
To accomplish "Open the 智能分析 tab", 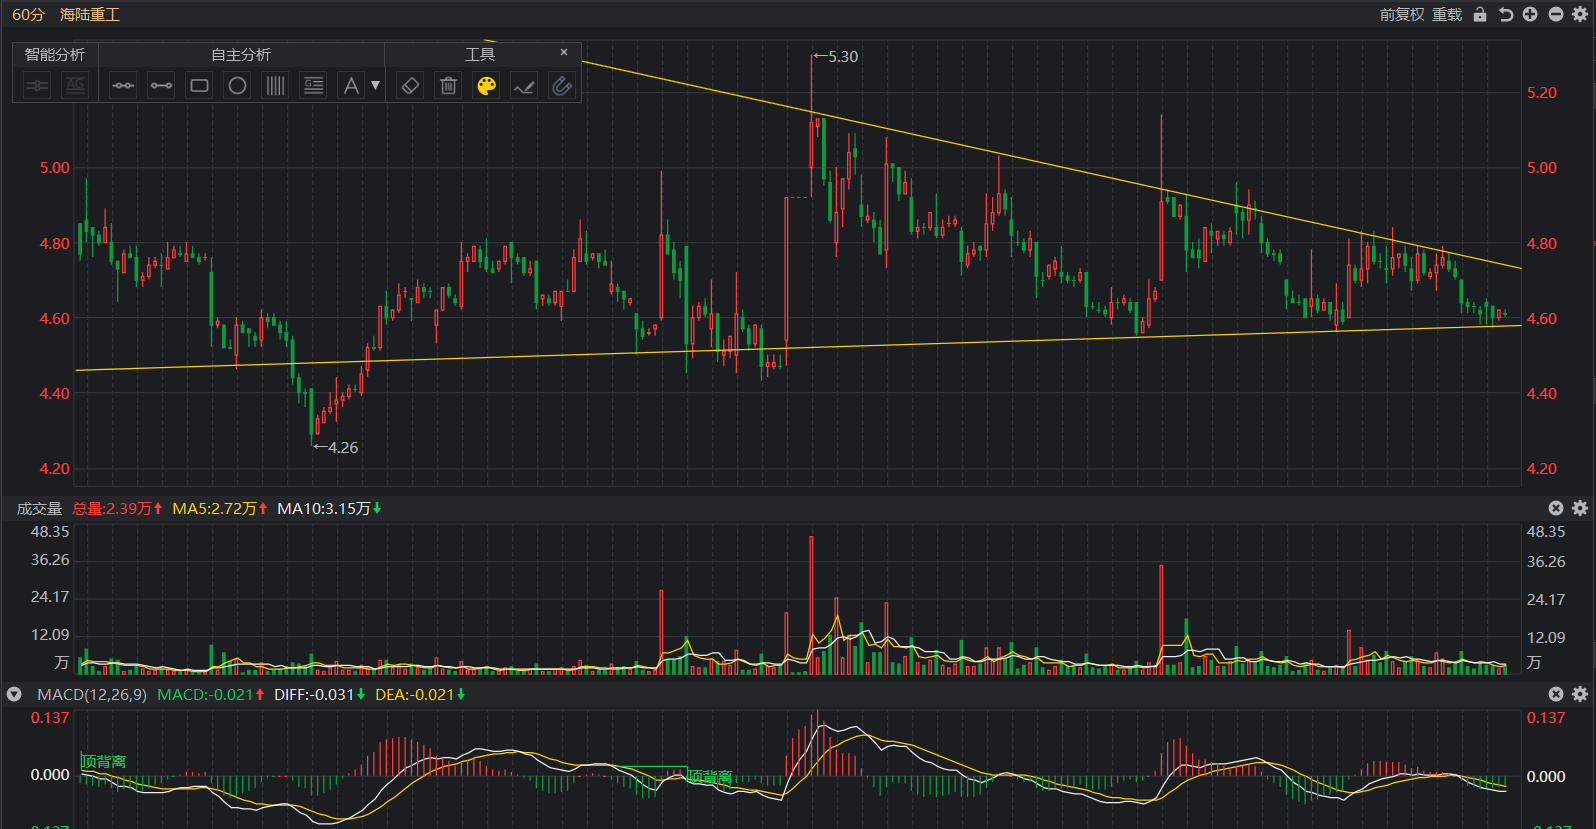I will 55,54.
